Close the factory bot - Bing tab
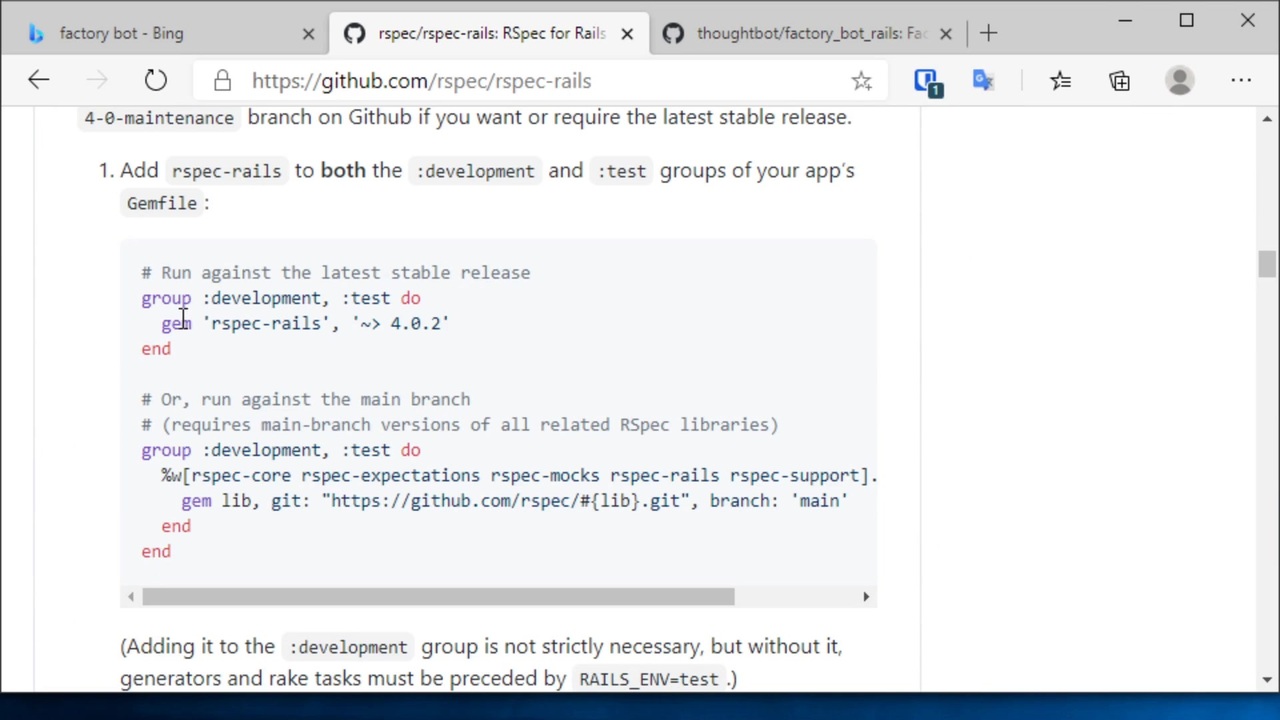1280x720 pixels. (308, 33)
